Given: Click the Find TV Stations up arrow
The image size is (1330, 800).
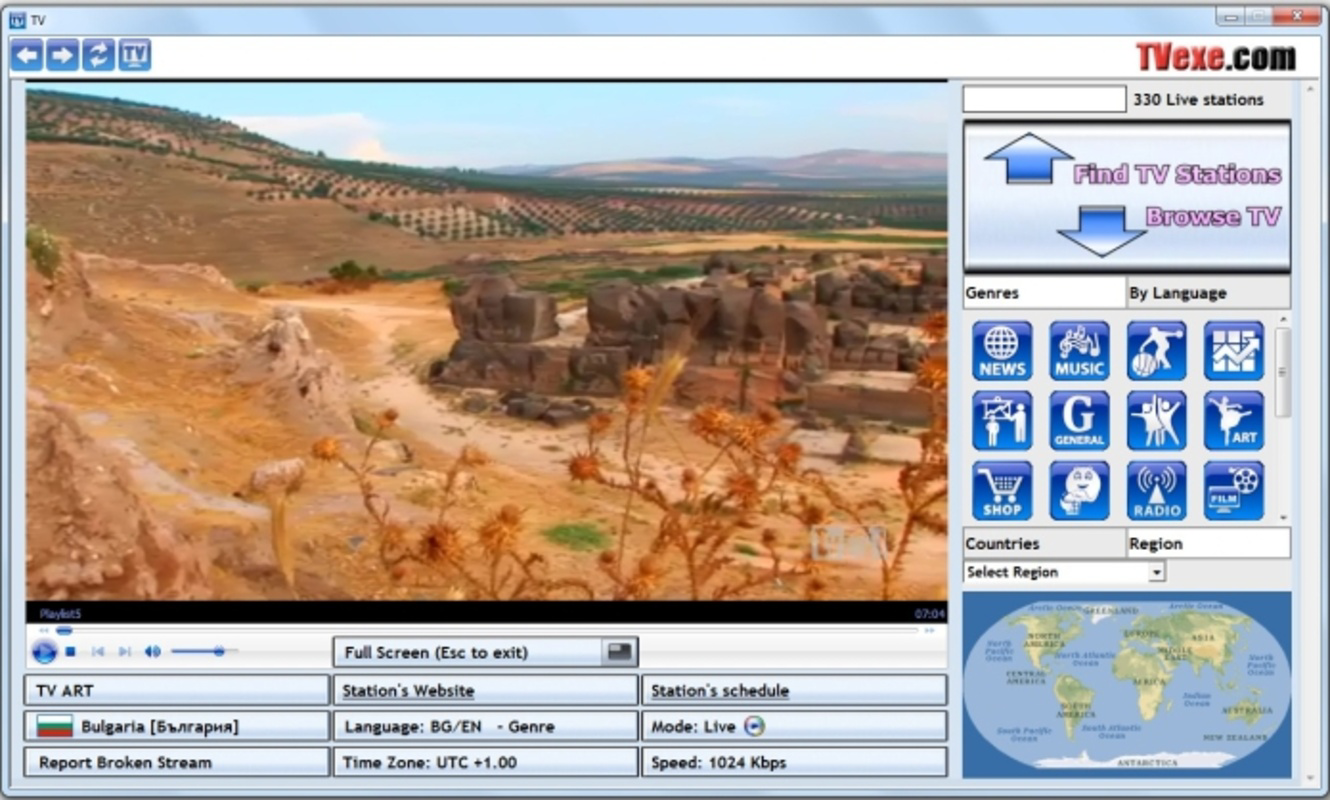Looking at the screenshot, I should 1029,158.
